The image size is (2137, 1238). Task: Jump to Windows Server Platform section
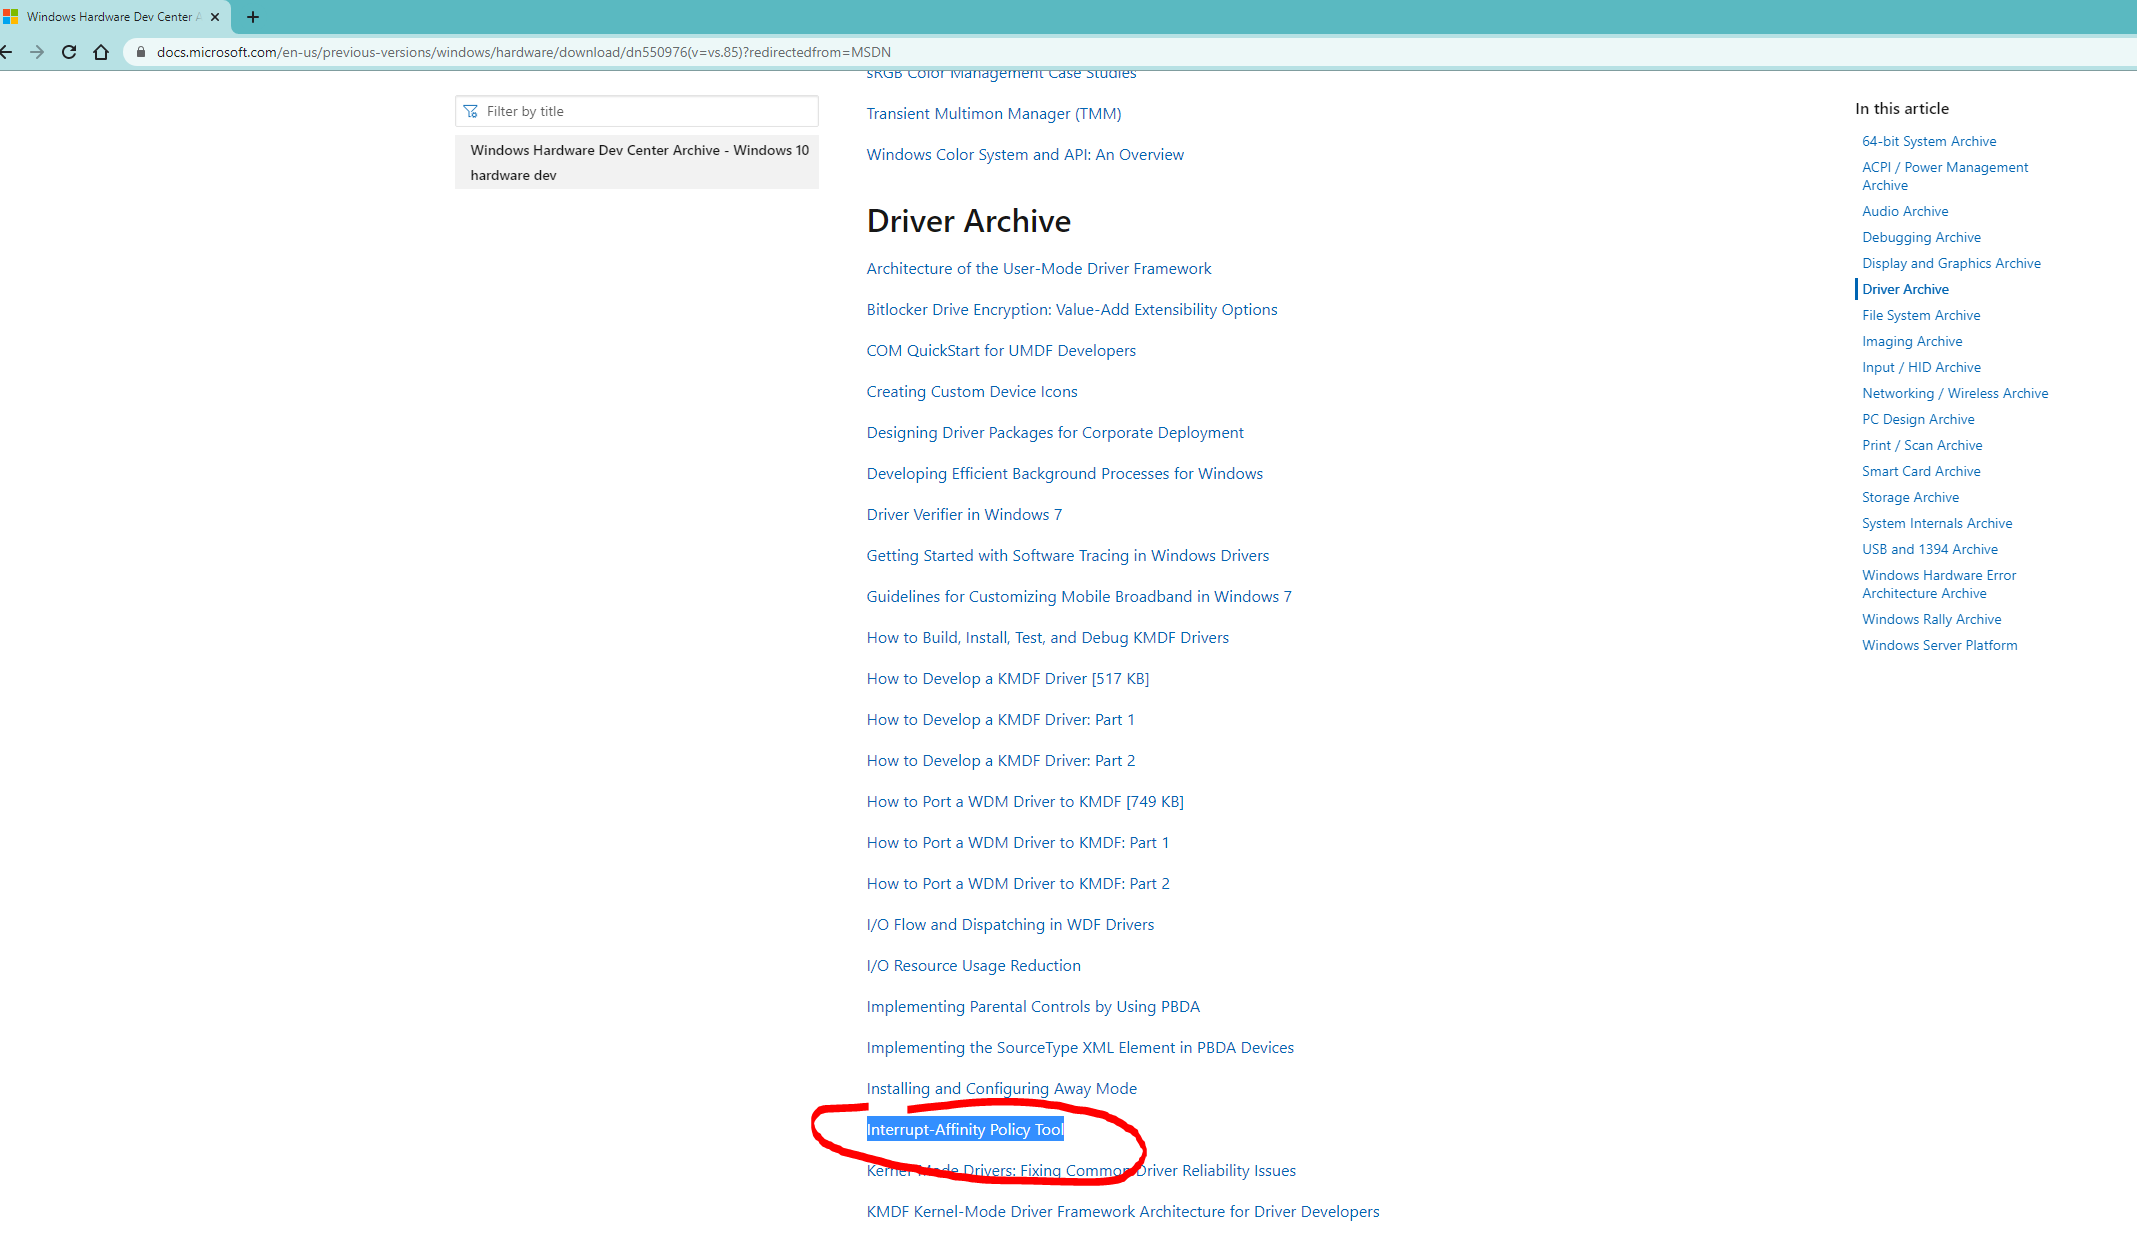pos(1940,646)
